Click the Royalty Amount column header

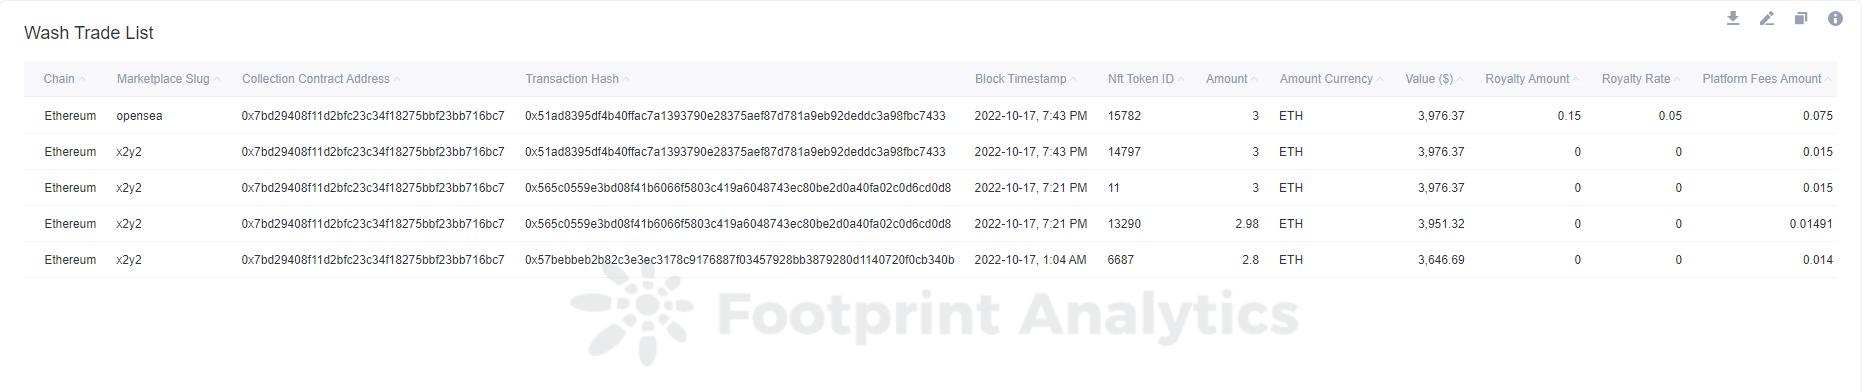(x=1527, y=79)
